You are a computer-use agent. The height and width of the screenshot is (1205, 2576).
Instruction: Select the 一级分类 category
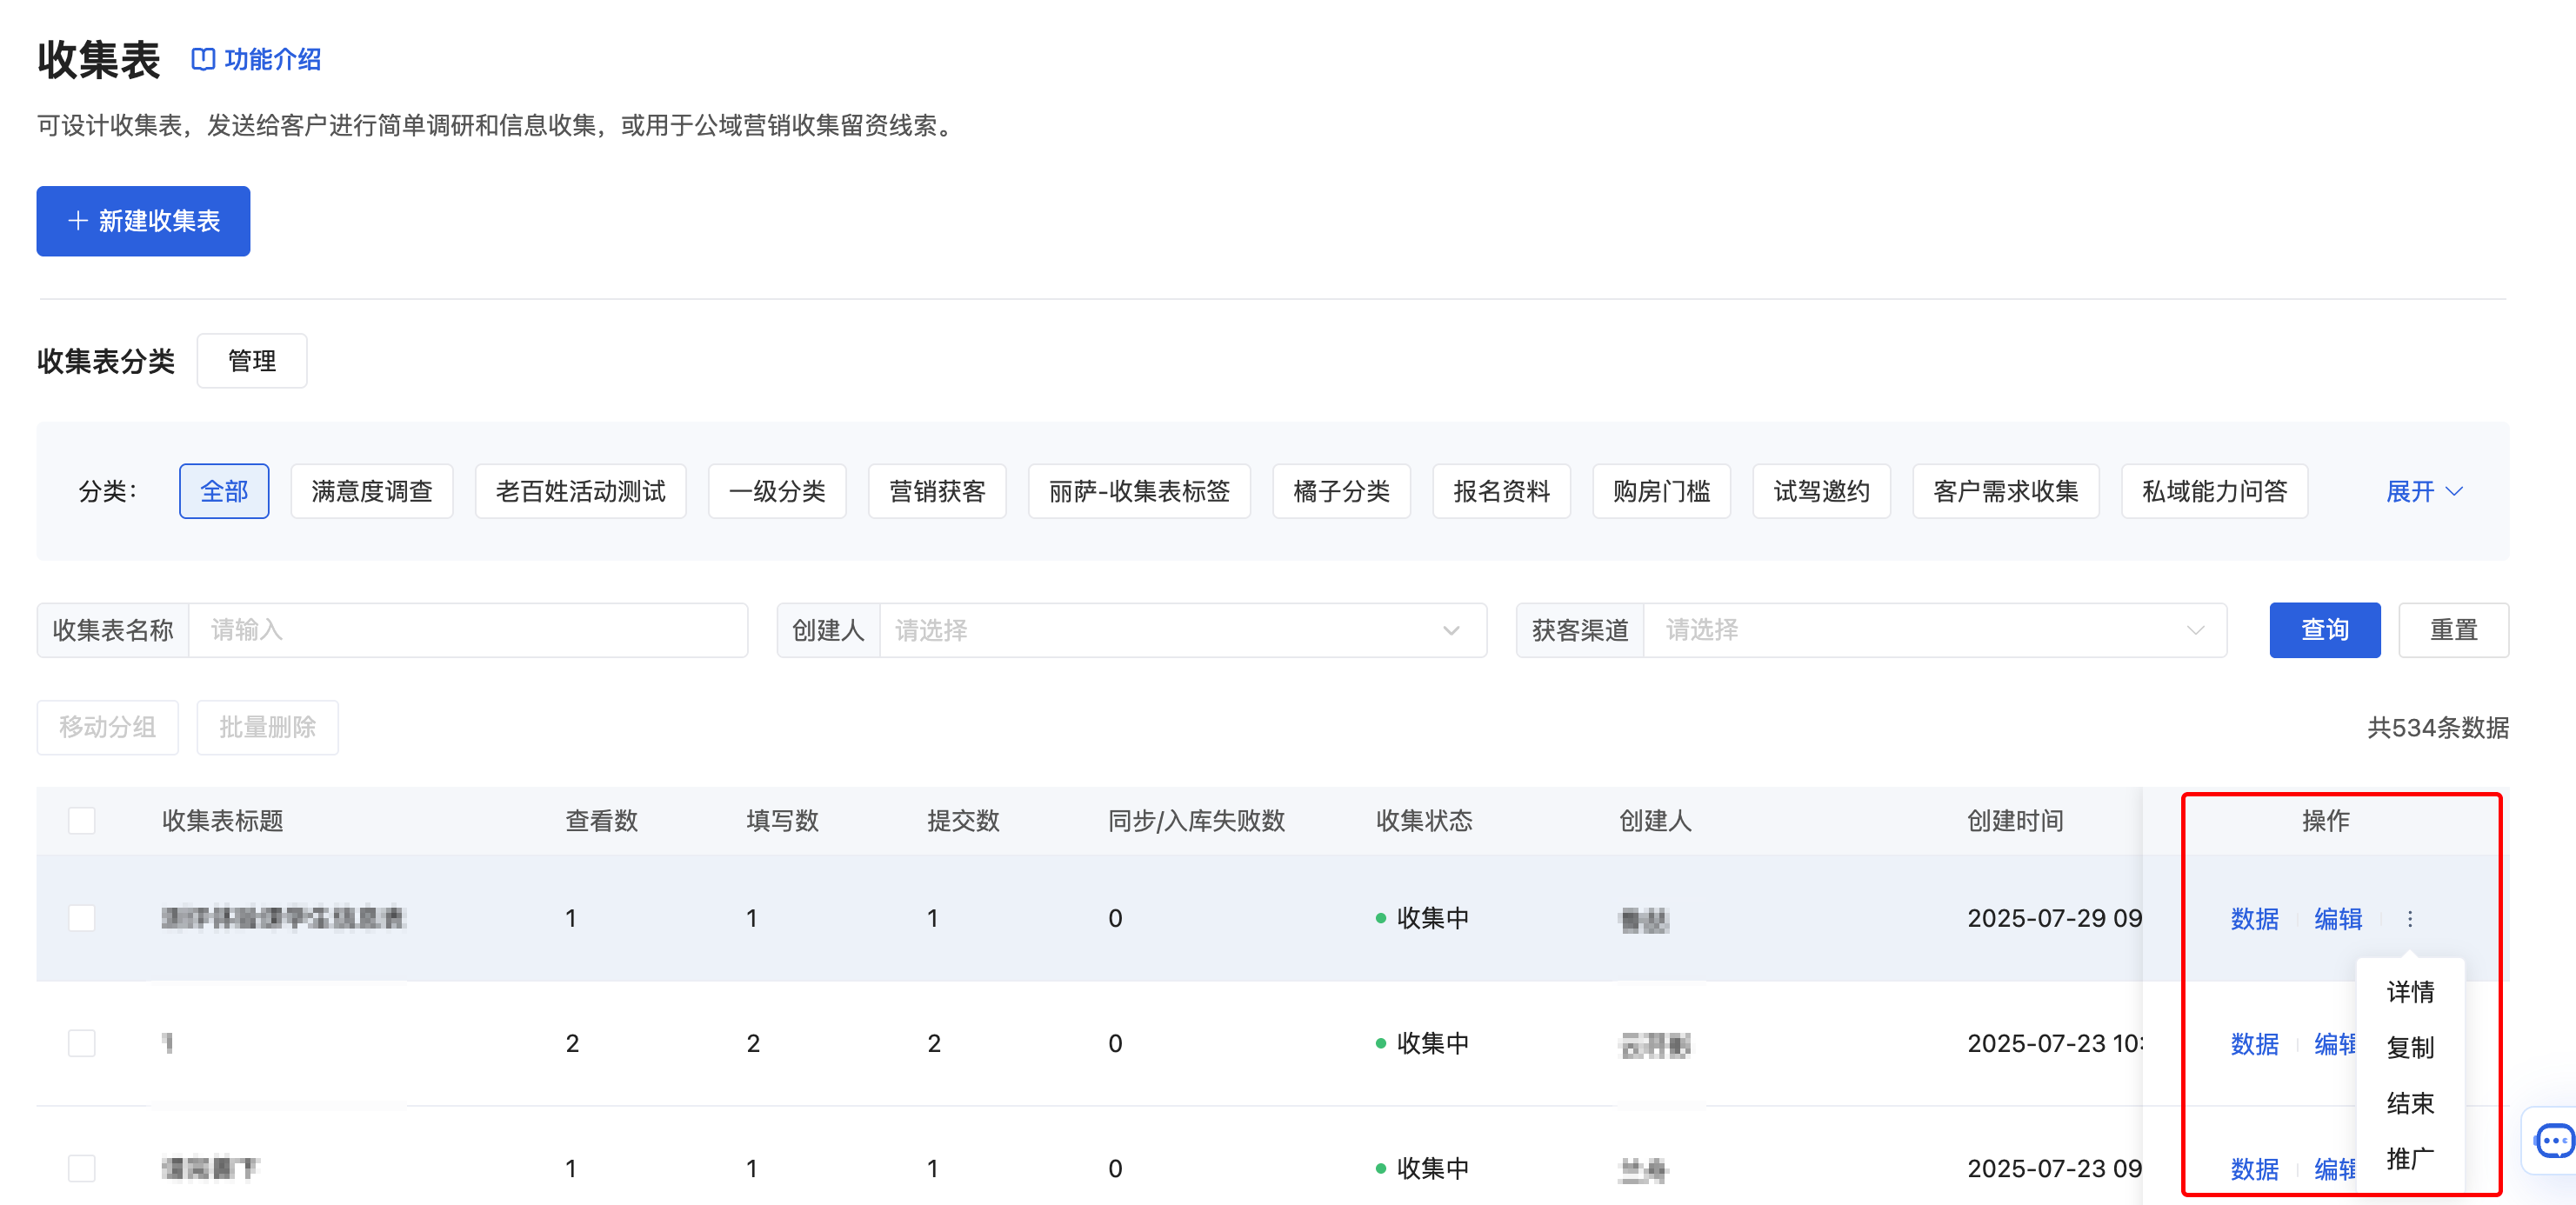(777, 491)
